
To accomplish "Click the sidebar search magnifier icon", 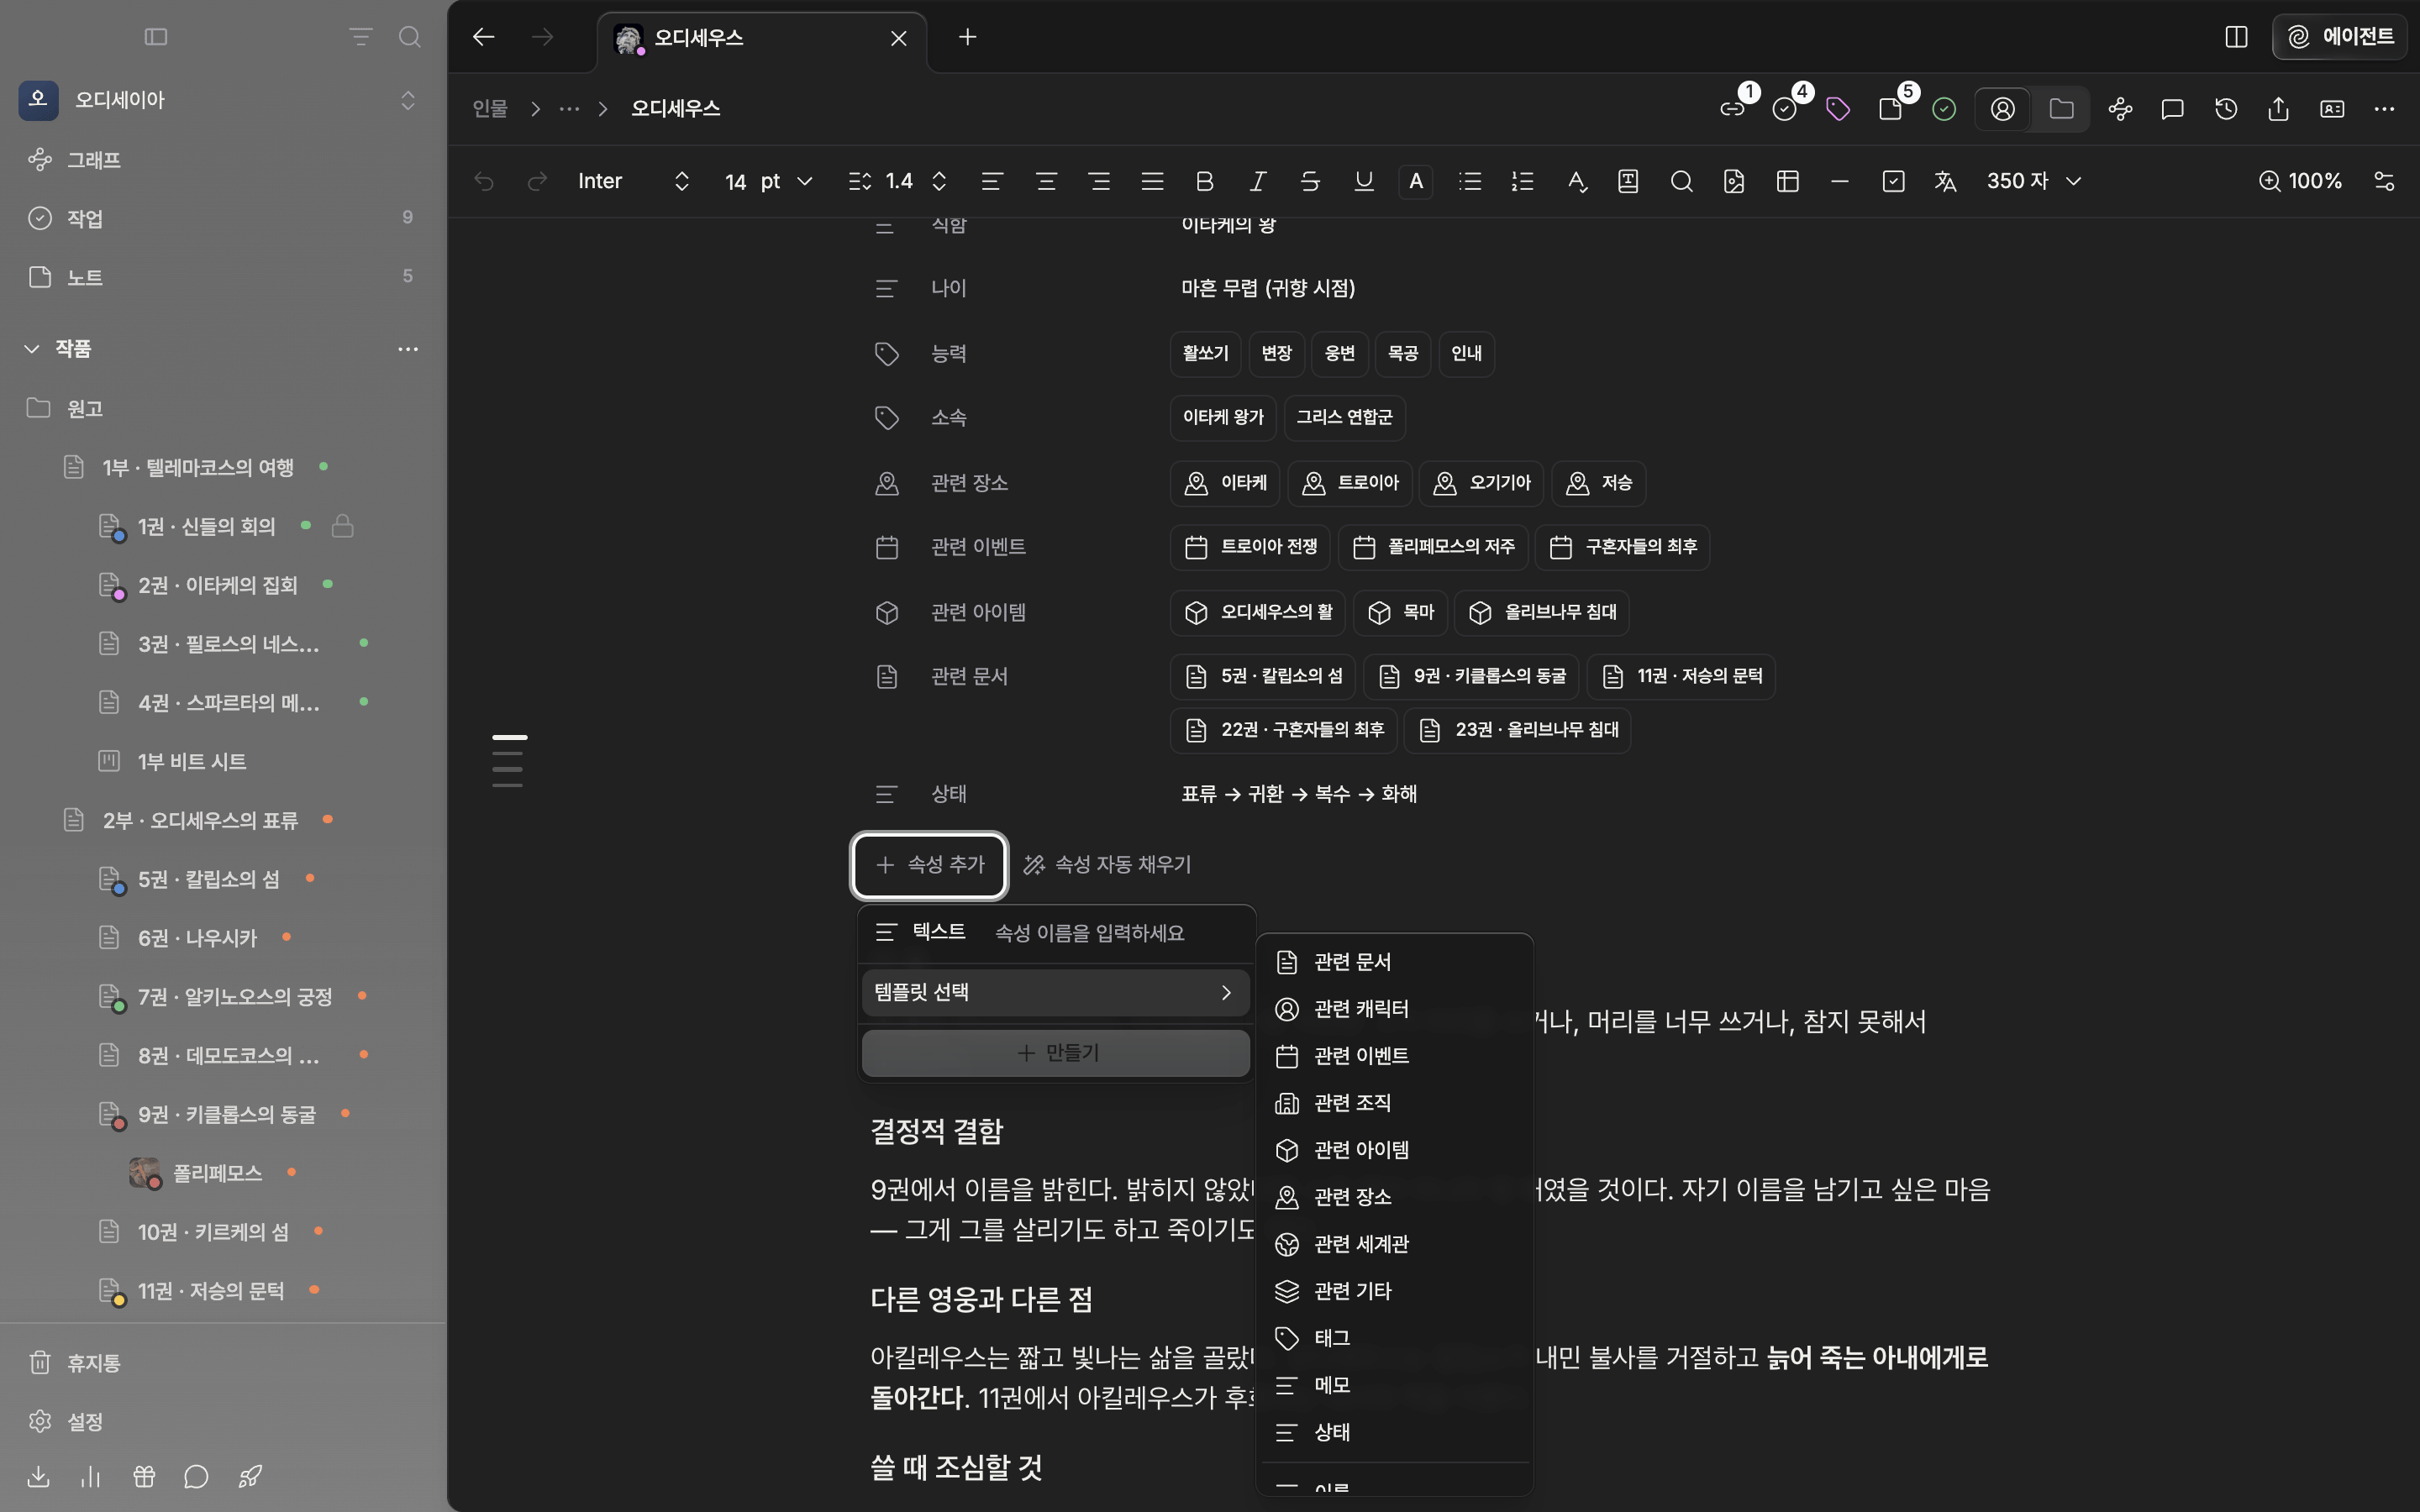I will tap(409, 37).
